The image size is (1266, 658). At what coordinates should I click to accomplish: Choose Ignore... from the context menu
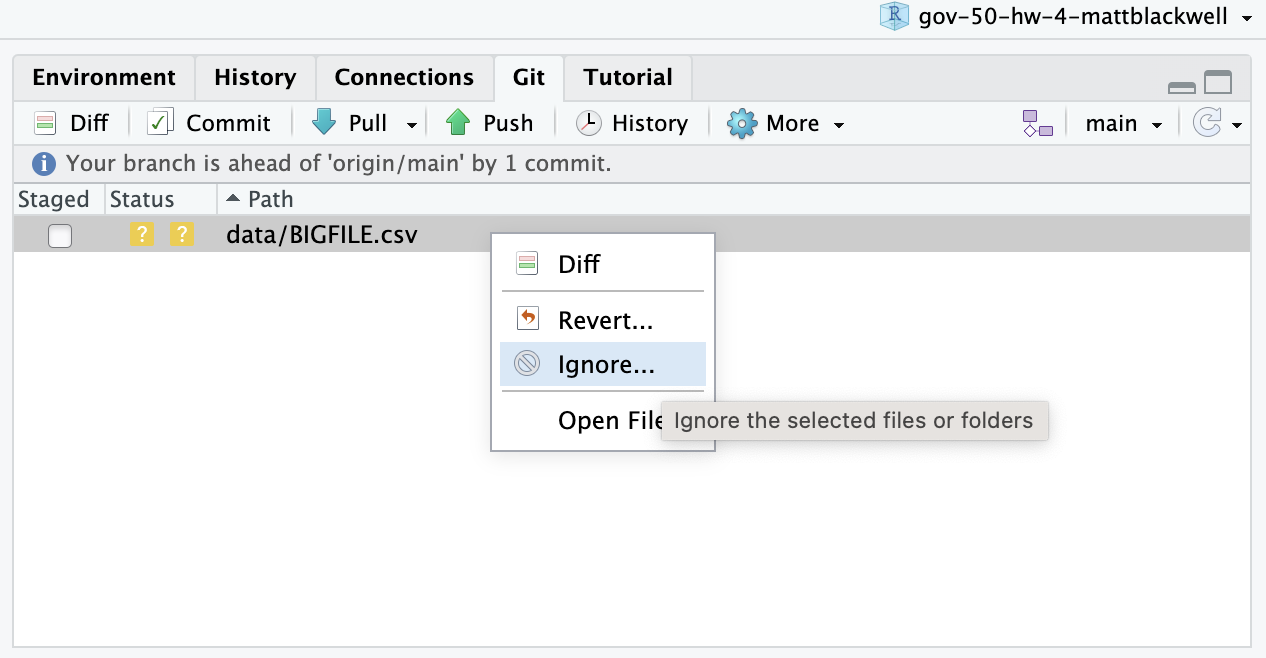point(603,365)
